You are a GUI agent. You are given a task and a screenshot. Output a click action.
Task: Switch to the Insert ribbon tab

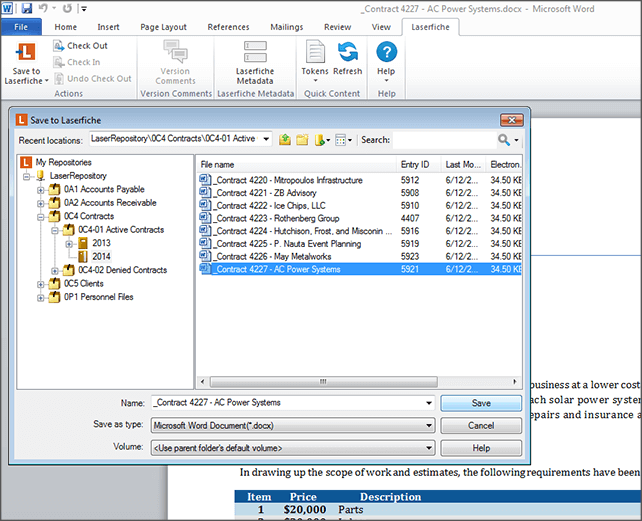(108, 27)
